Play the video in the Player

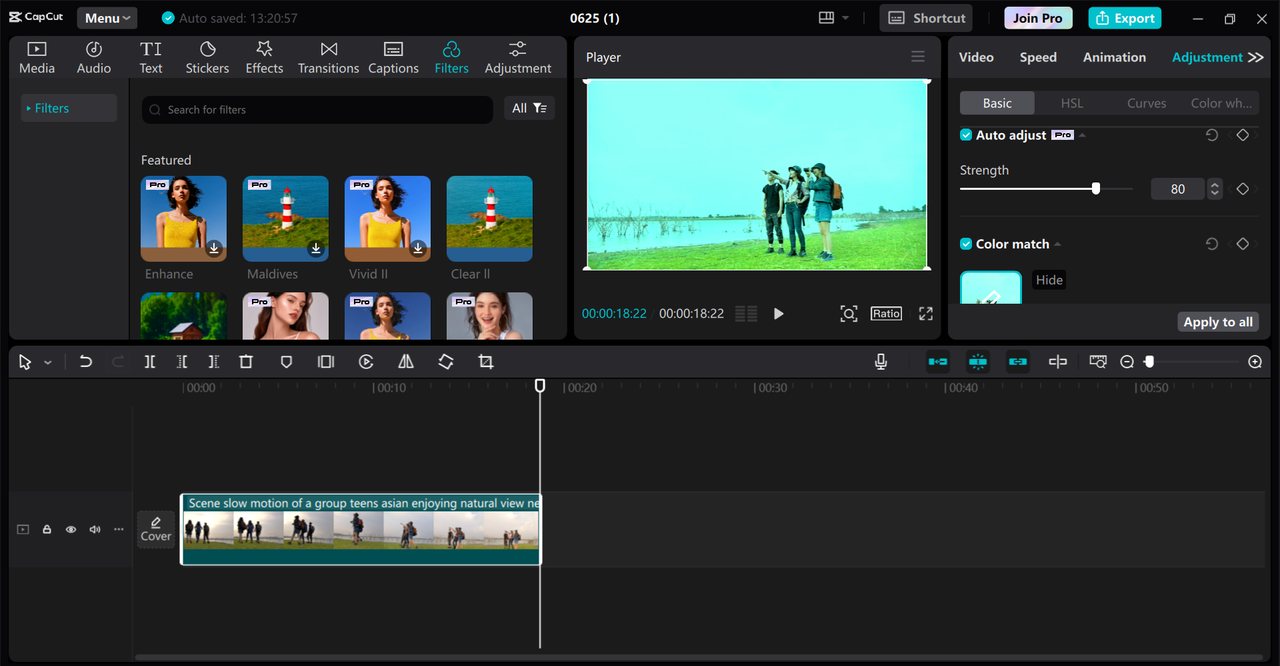coord(779,314)
